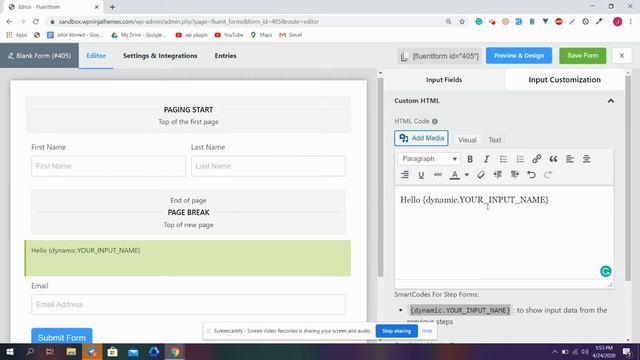This screenshot has width=640, height=360.
Task: Open Maps bookmark
Action: click(x=261, y=35)
